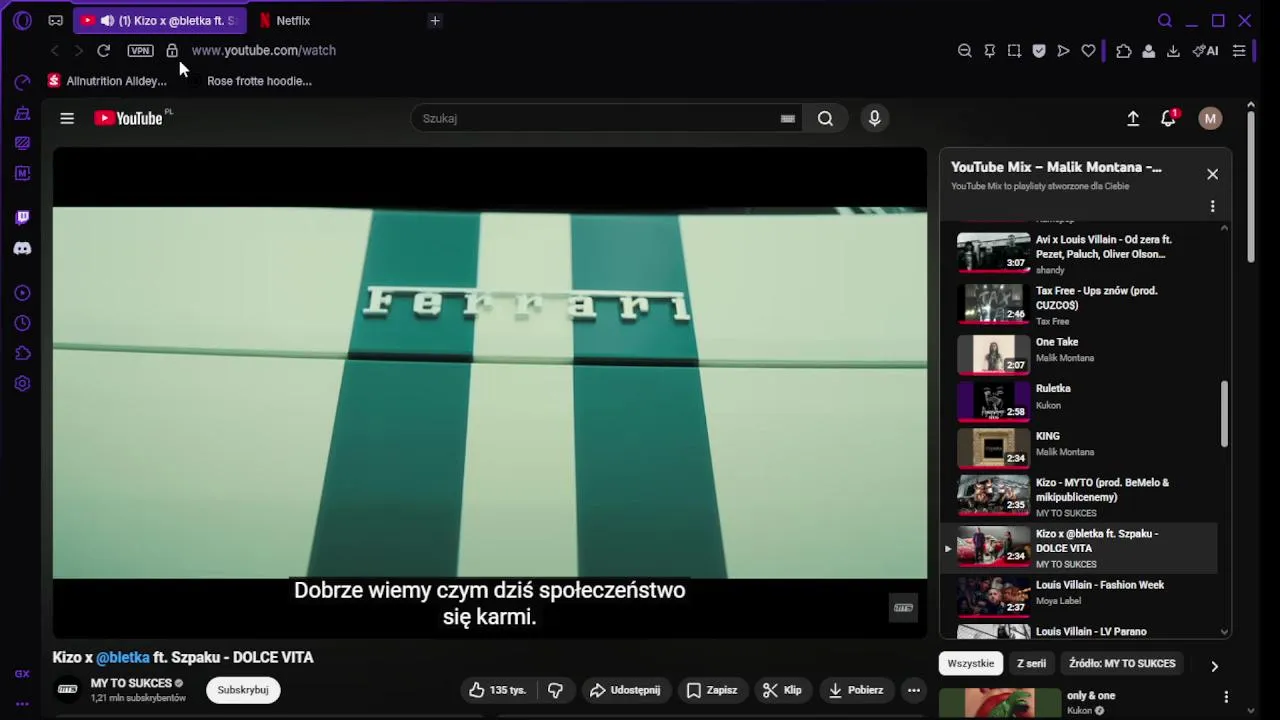Select the Wszystkie chip

(971, 663)
